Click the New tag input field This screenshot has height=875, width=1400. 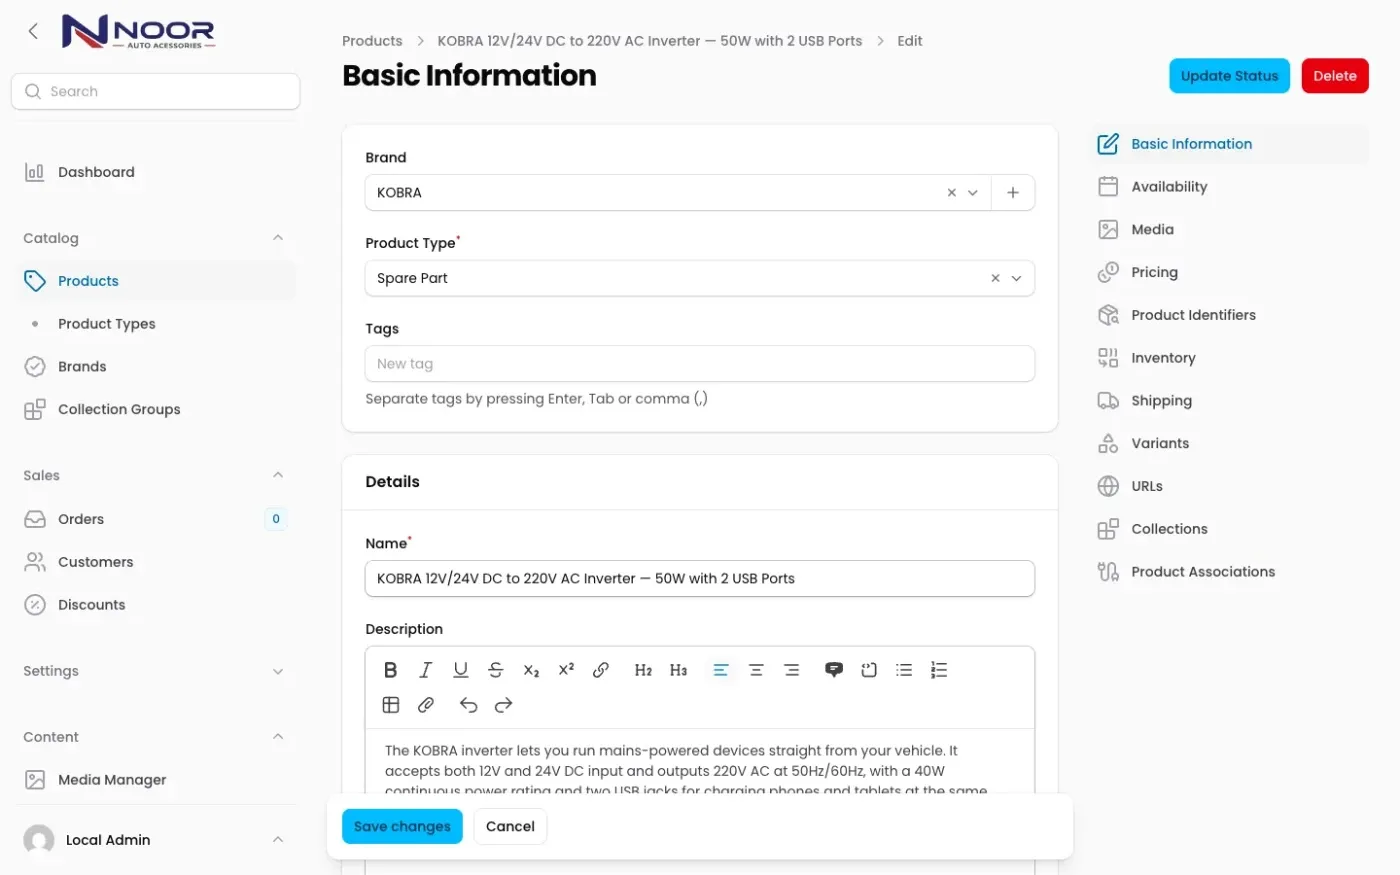click(x=700, y=364)
